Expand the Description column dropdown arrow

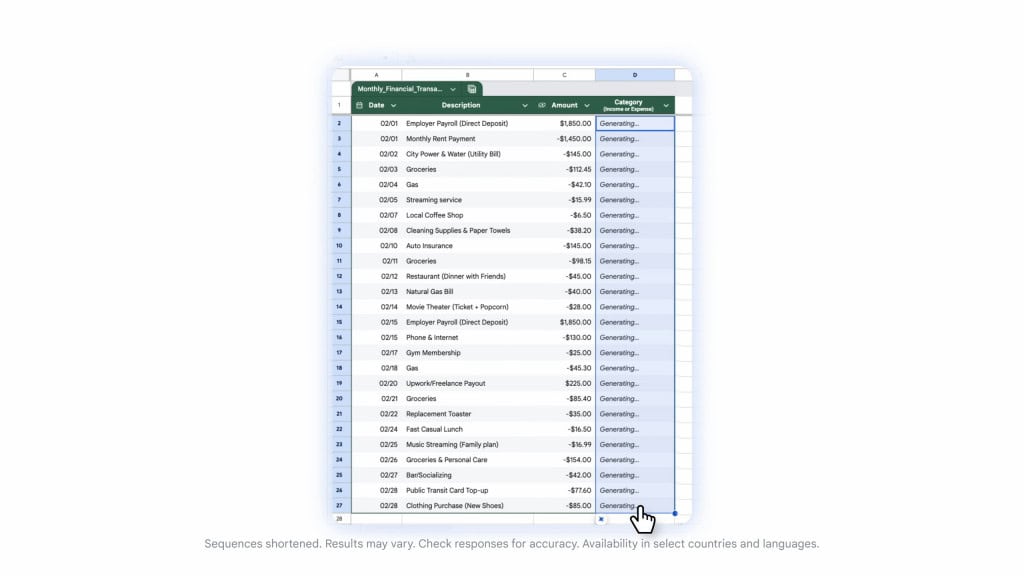tap(525, 105)
